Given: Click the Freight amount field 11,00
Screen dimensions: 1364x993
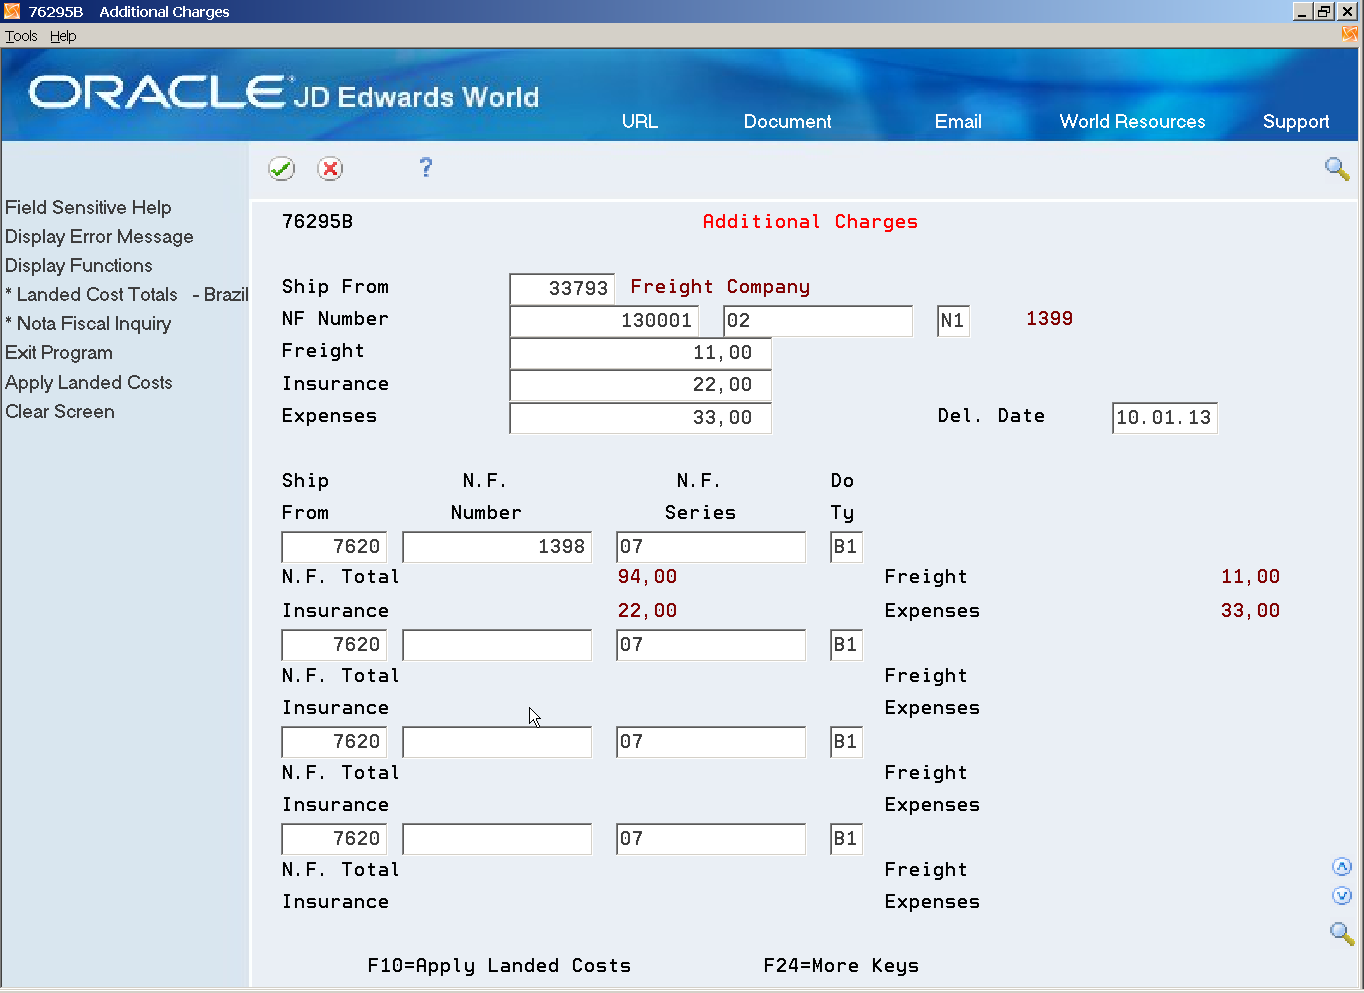Looking at the screenshot, I should (641, 353).
